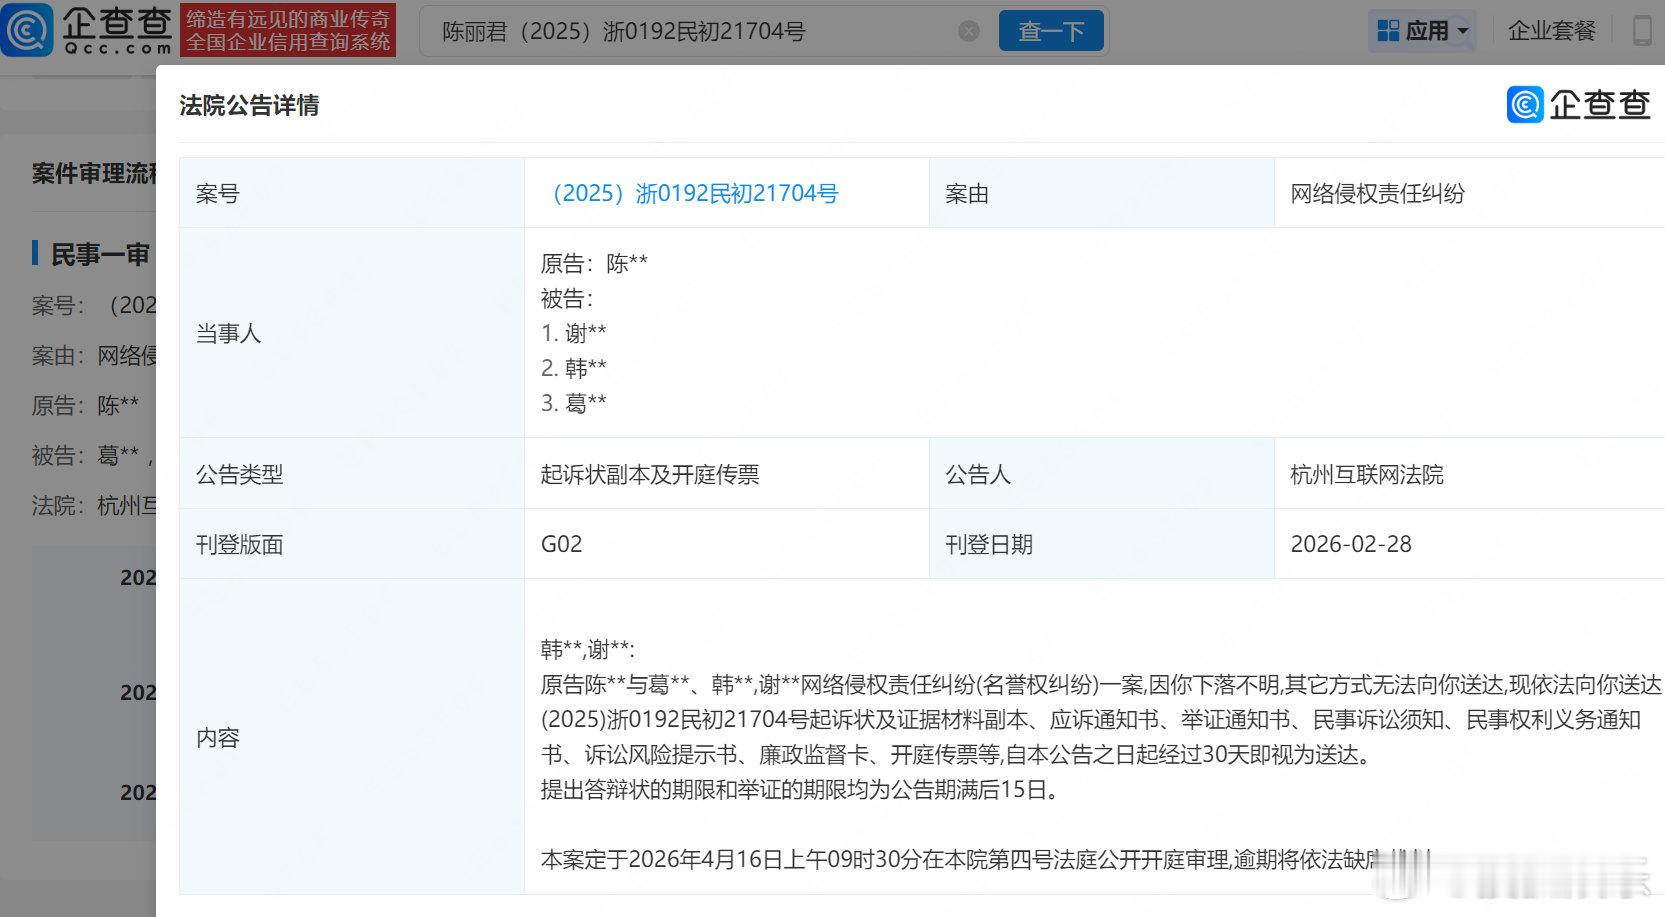Click the 公告类型 row label

239,474
